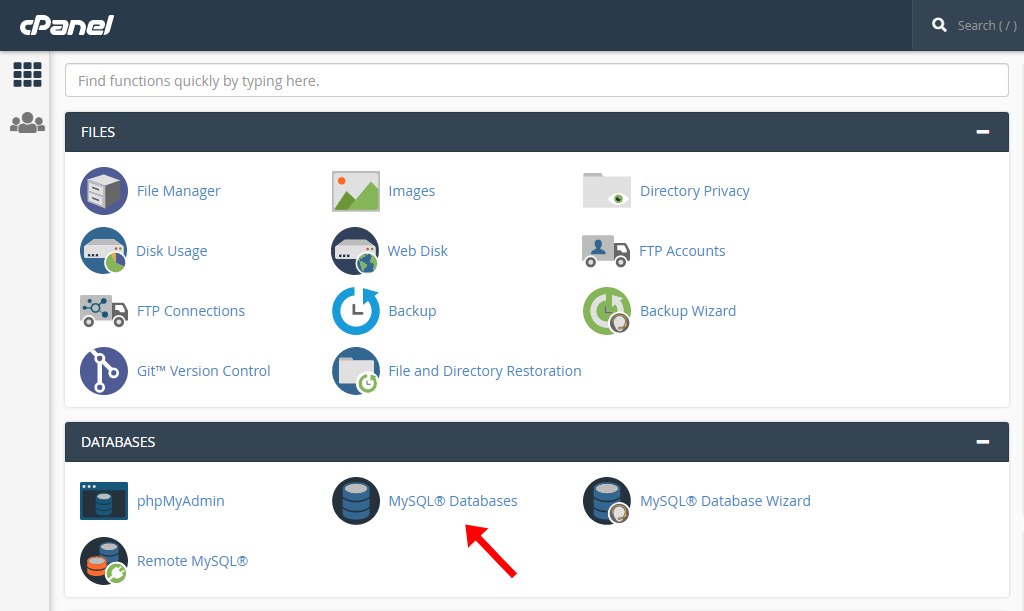The height and width of the screenshot is (611, 1024).
Task: Click the search magnifier in the top bar
Action: (x=937, y=24)
